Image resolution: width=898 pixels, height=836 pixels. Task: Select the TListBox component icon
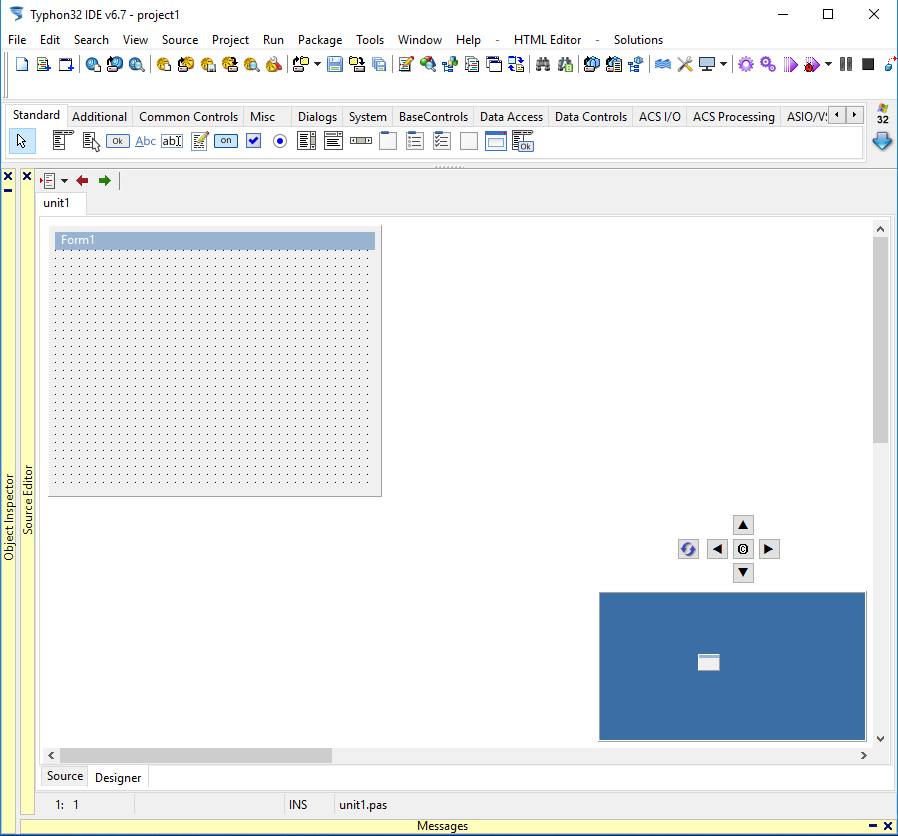306,141
